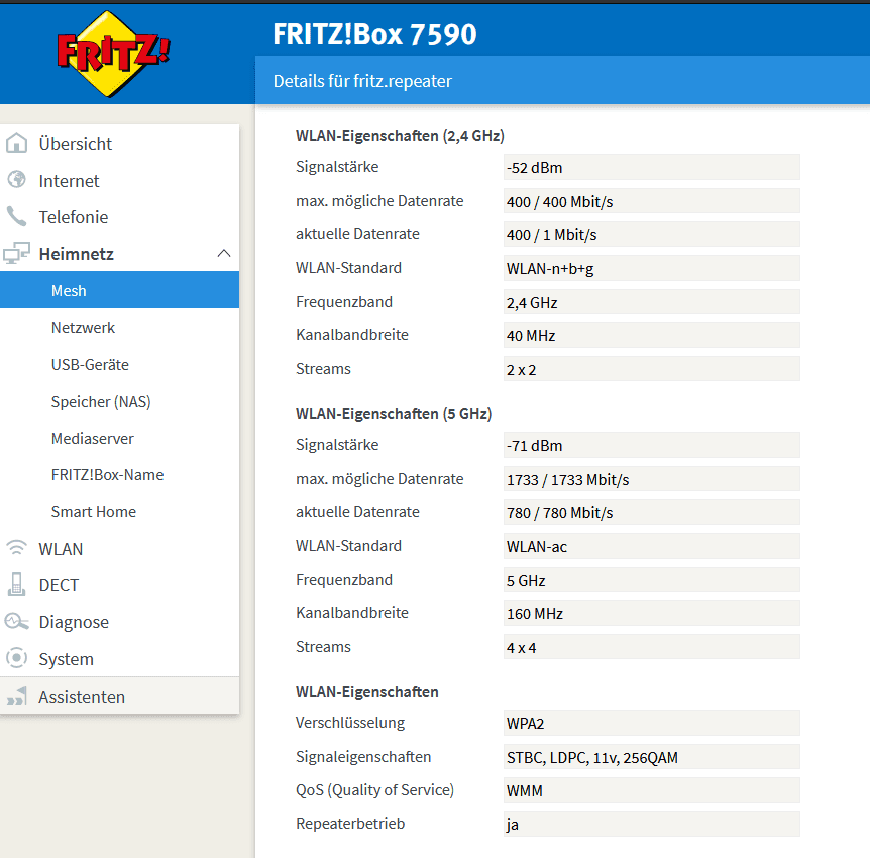Click the FRITZ!Box 7590 title
Viewport: 870px width, 858px height.
click(375, 34)
